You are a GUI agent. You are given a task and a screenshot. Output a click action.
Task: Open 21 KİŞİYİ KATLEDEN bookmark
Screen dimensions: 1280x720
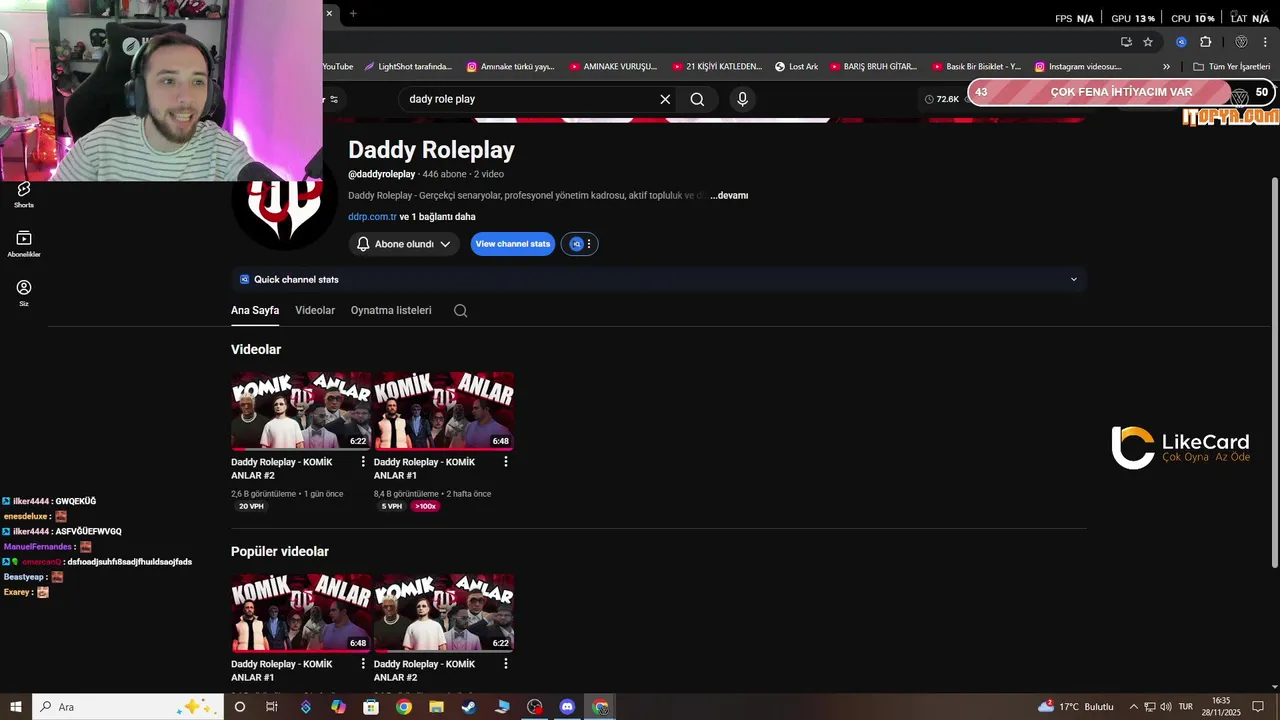717,67
